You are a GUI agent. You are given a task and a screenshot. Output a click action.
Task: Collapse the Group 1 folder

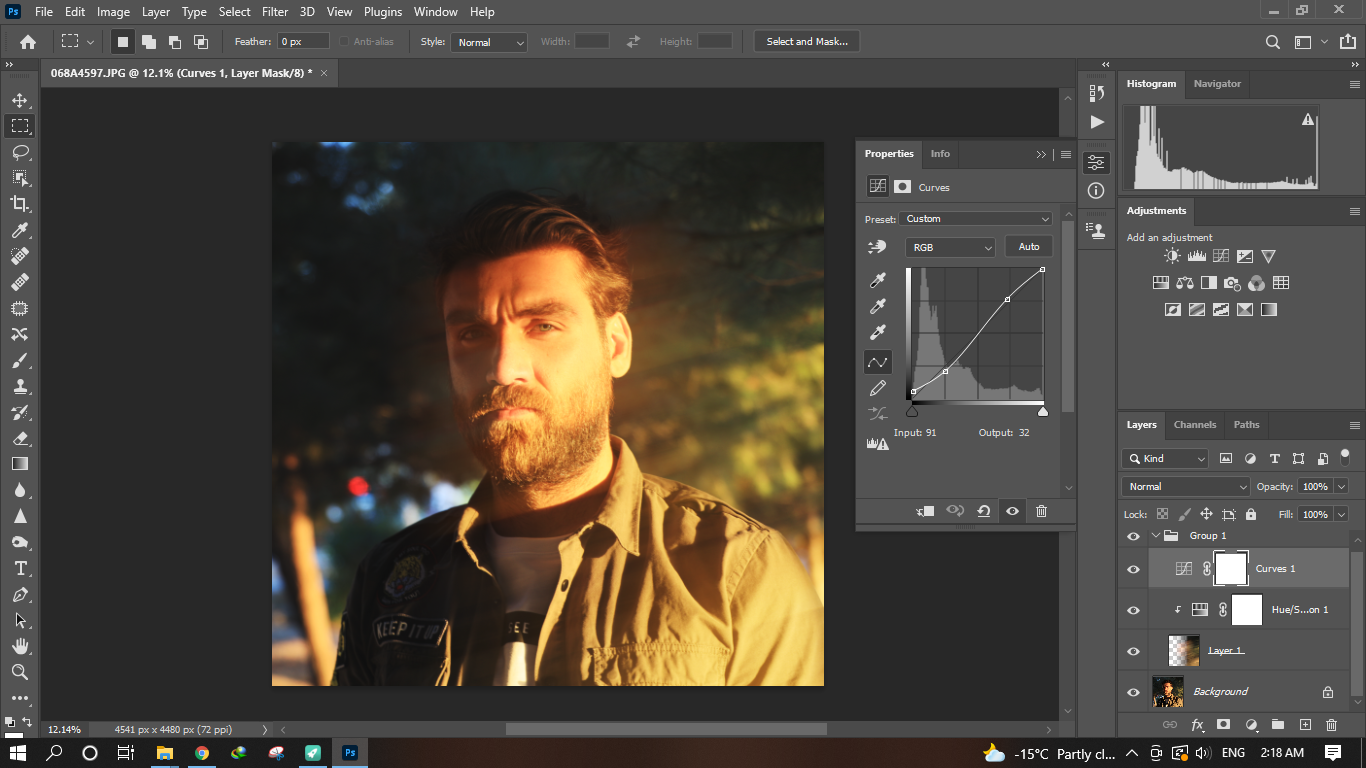click(x=1156, y=536)
